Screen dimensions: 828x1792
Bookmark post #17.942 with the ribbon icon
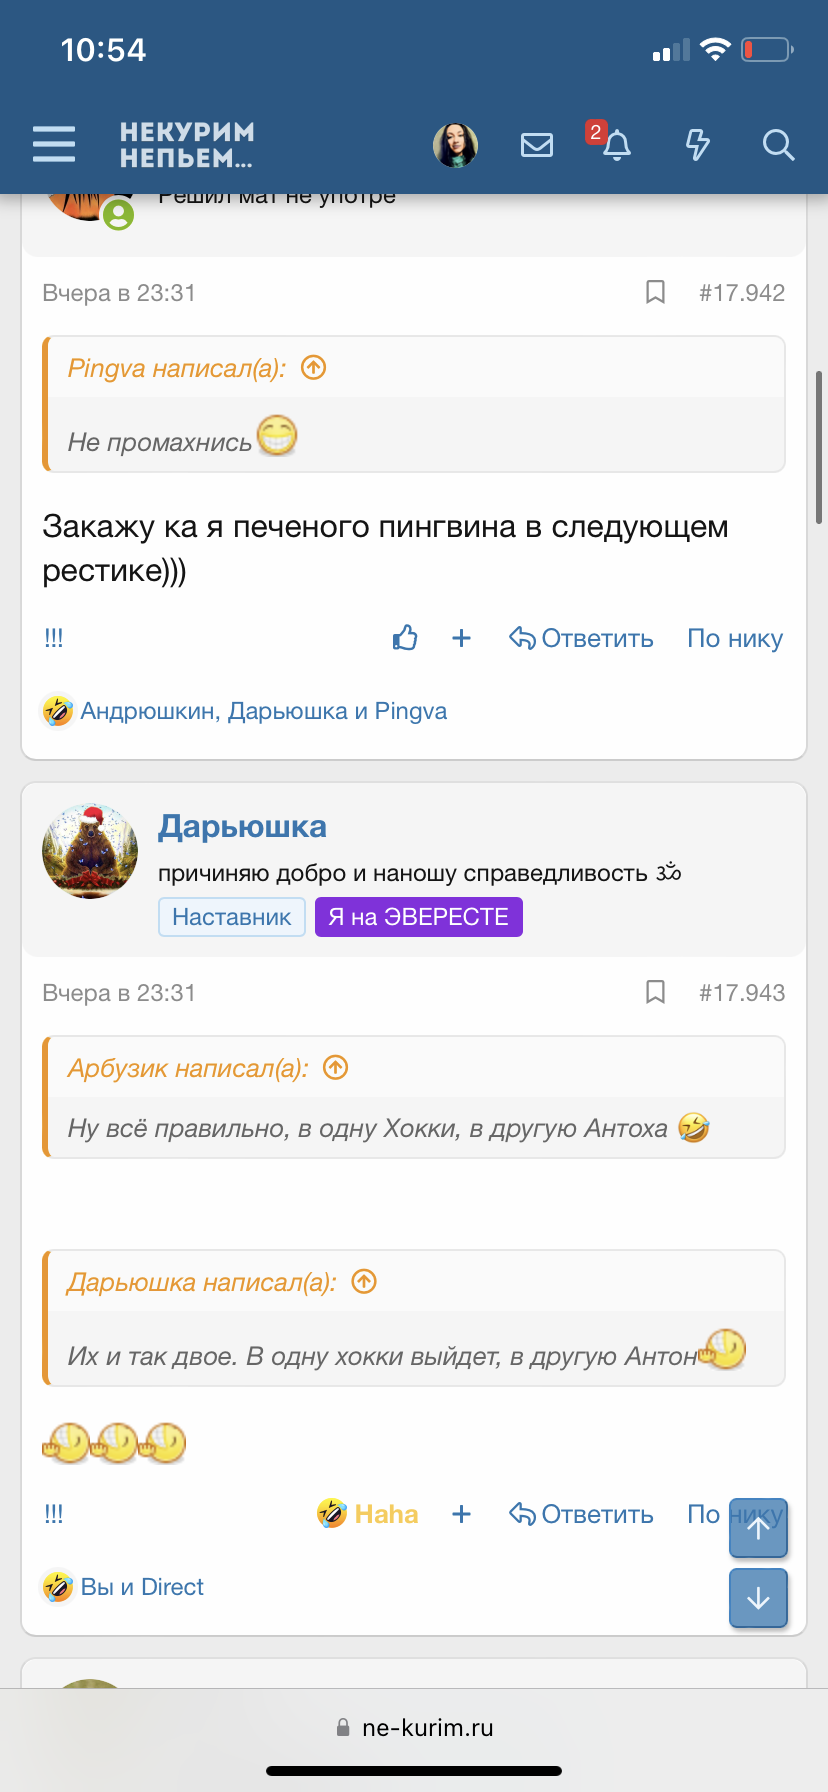655,292
